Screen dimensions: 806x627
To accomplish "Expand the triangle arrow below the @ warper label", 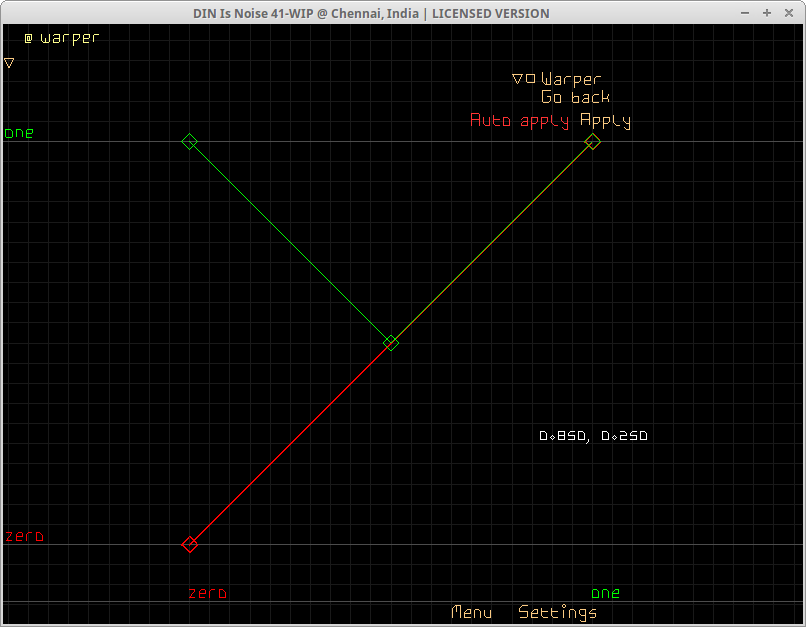I will click(9, 62).
